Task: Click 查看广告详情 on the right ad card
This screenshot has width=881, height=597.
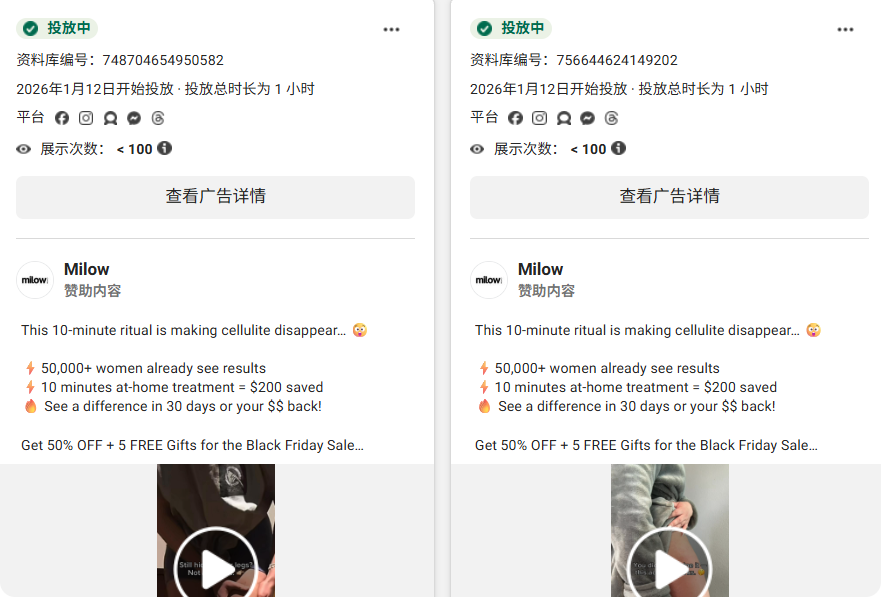Action: click(669, 197)
